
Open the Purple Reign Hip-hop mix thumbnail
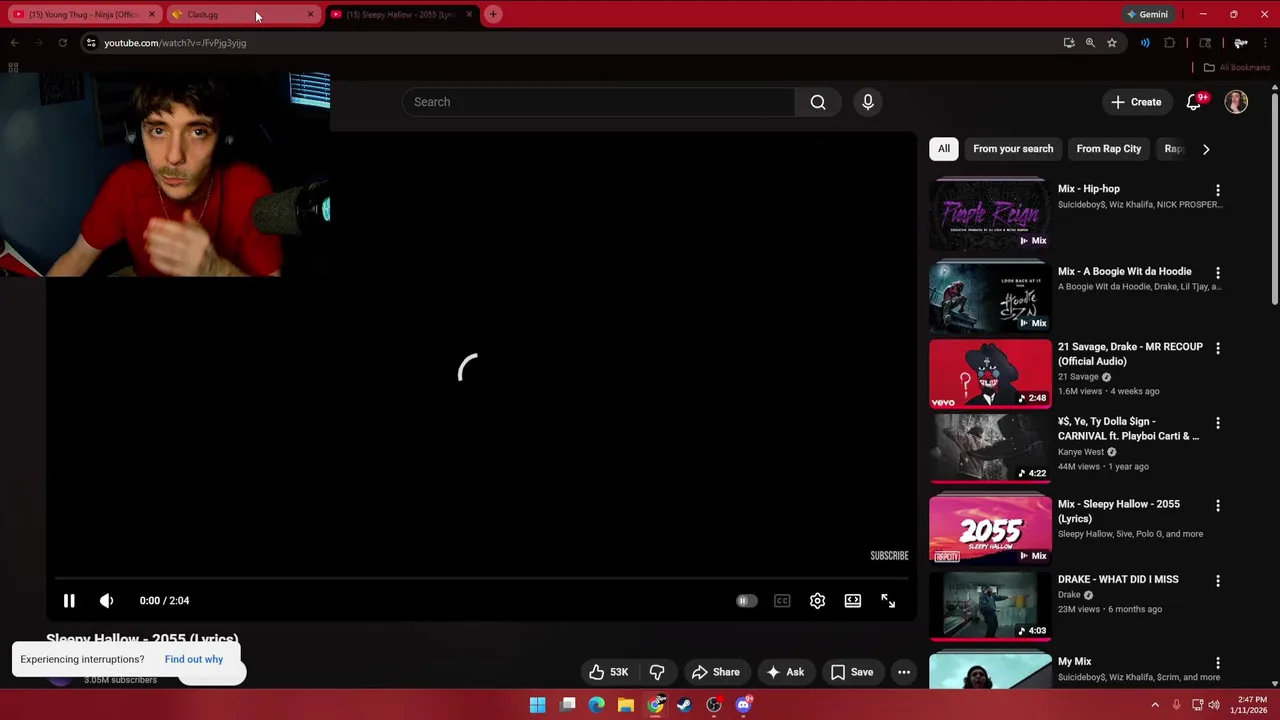point(991,215)
